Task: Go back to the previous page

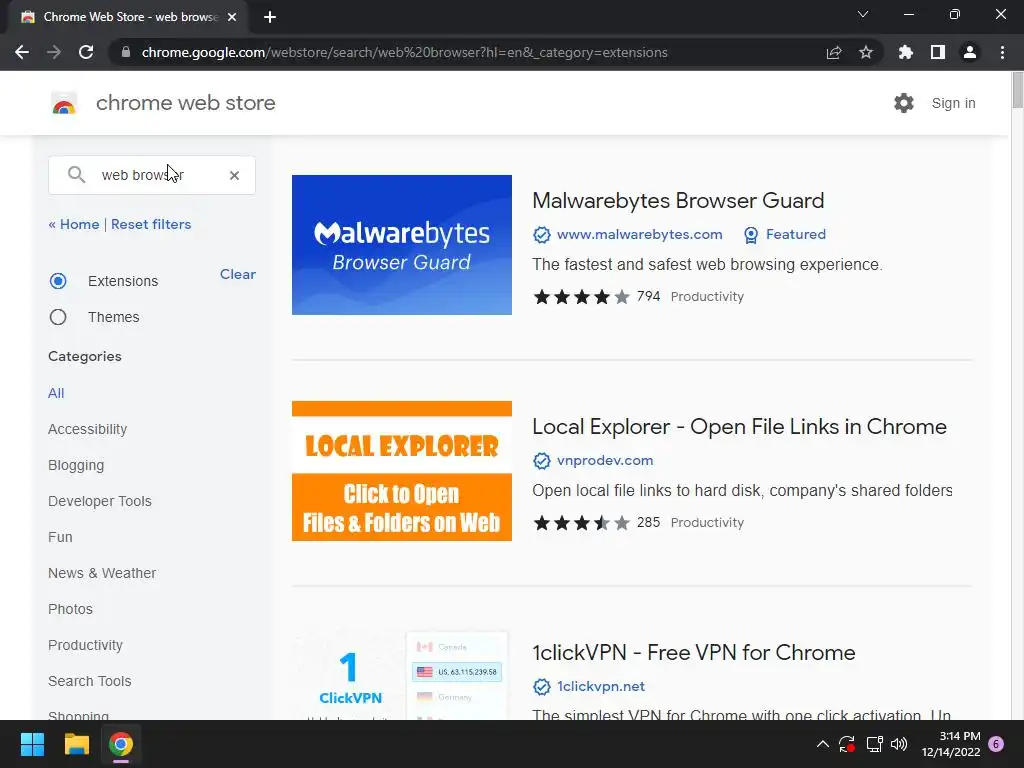Action: click(x=22, y=52)
